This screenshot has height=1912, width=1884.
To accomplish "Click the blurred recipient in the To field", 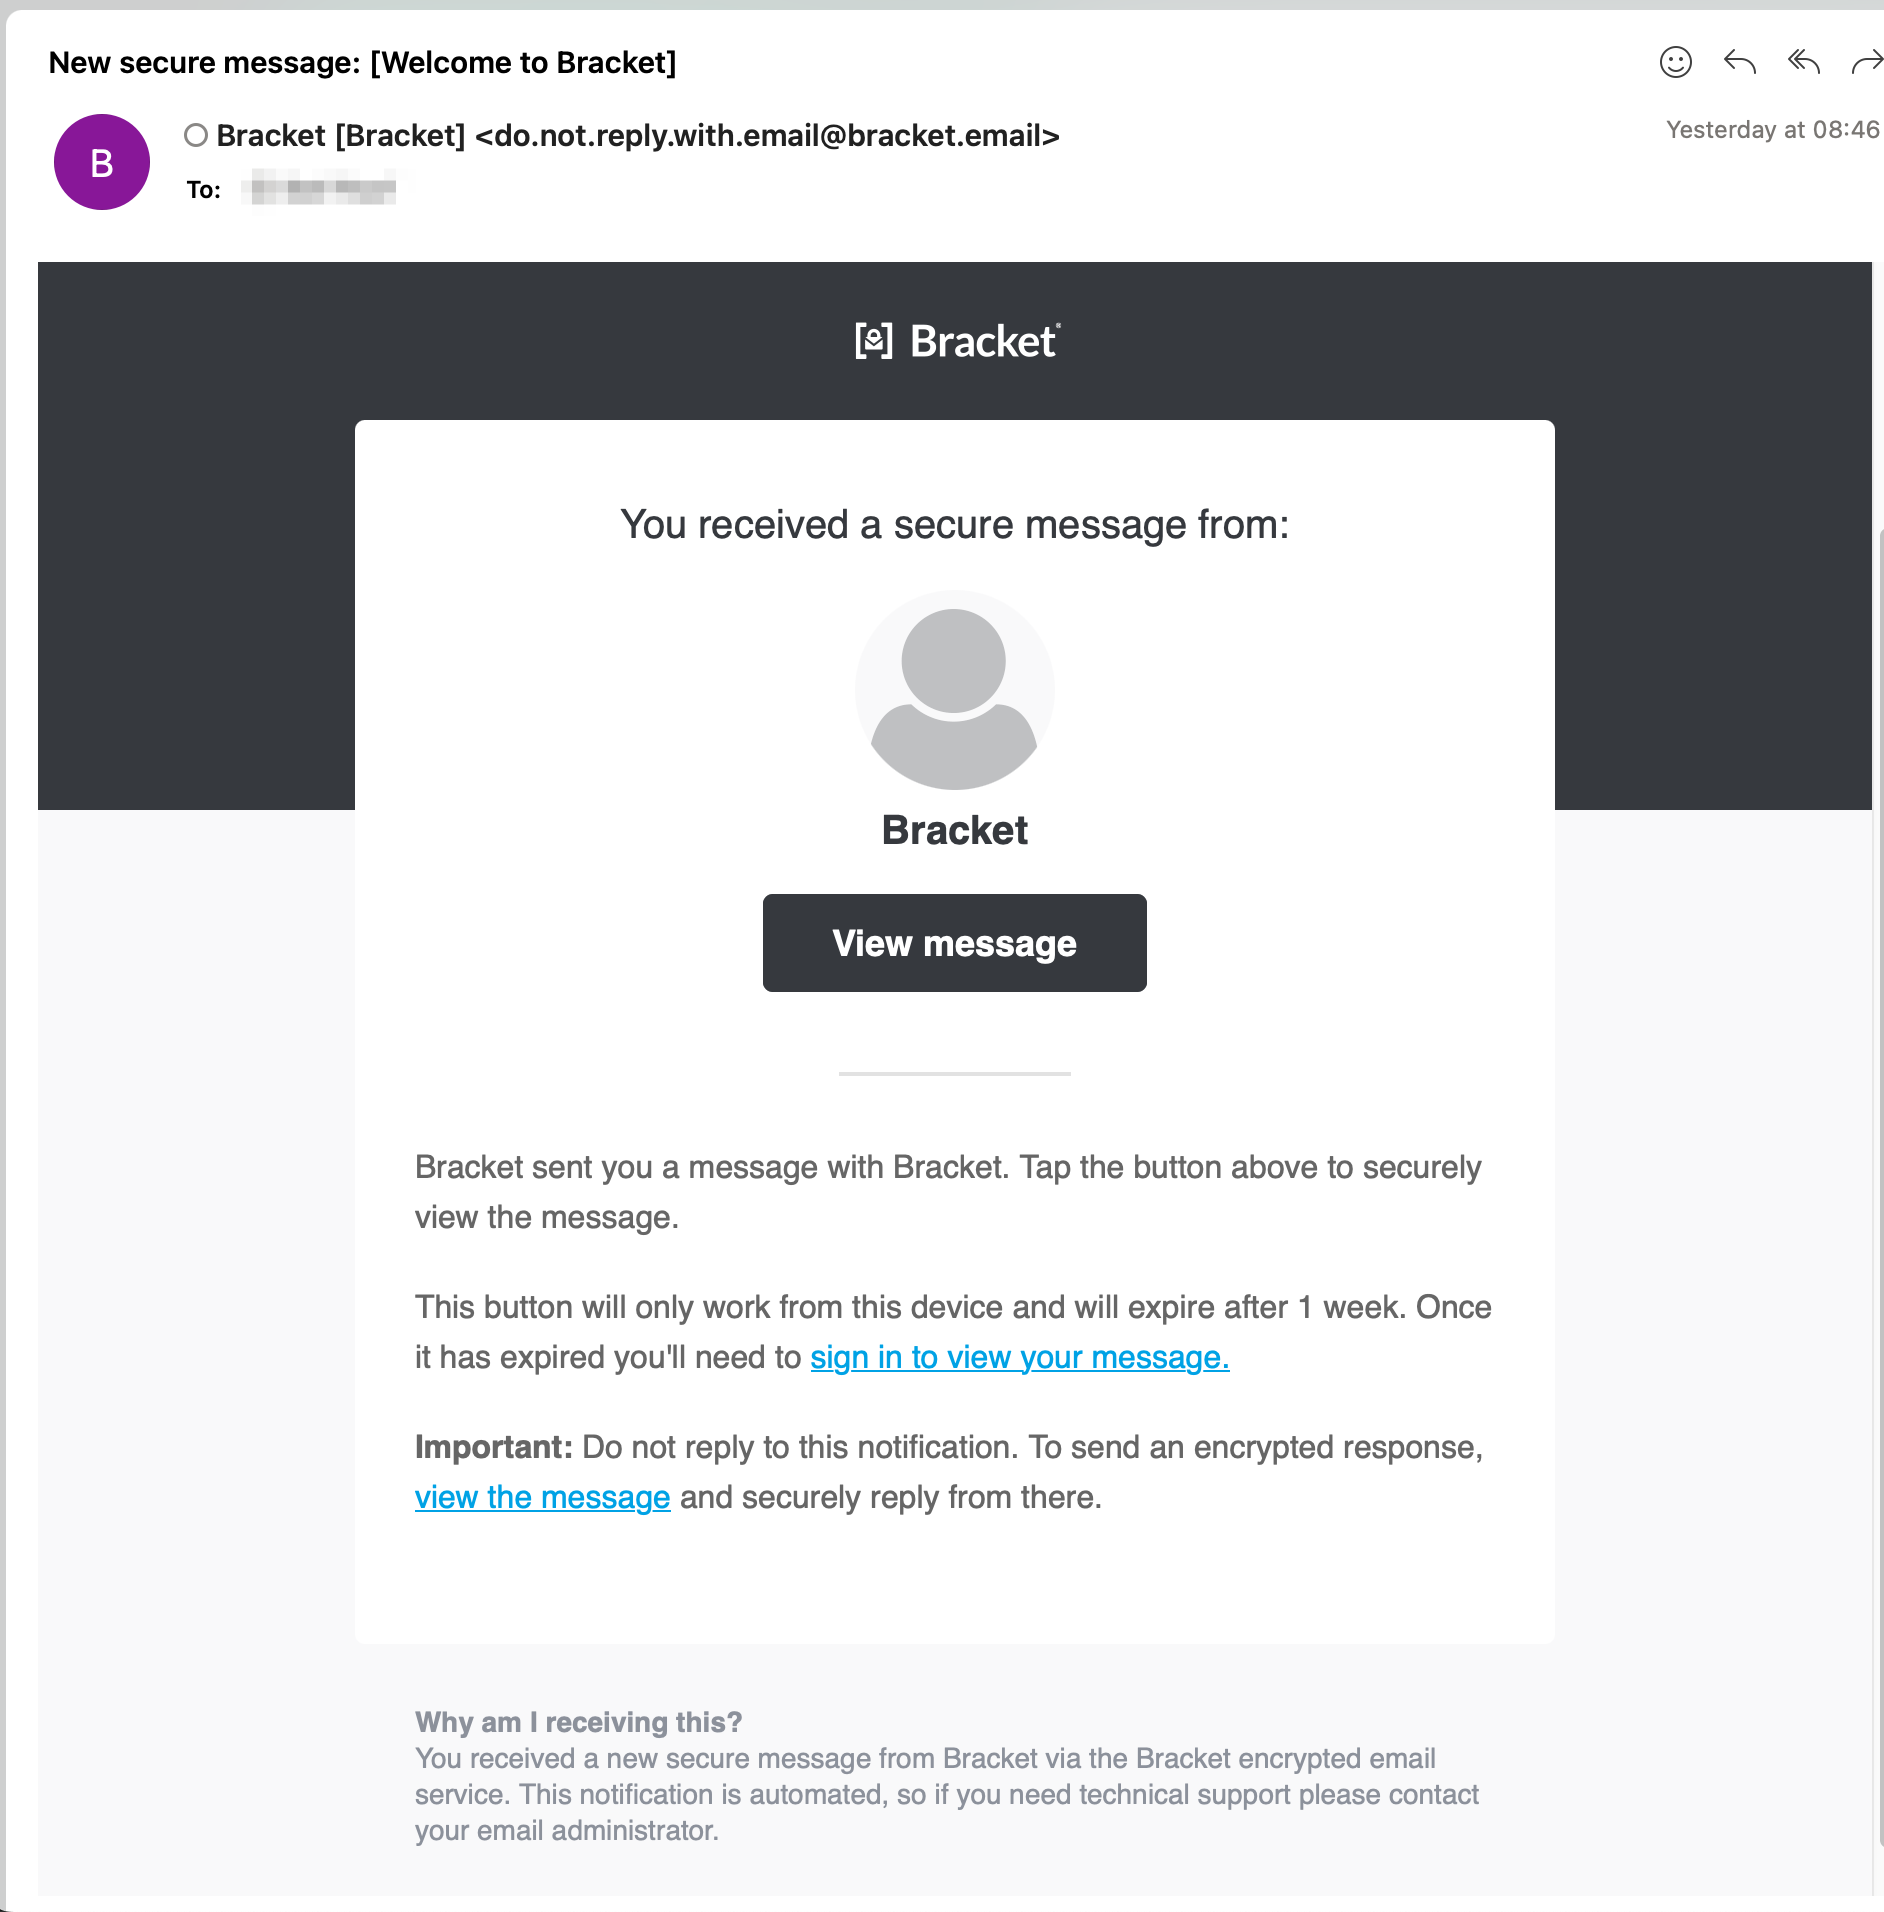I will pyautogui.click(x=322, y=188).
